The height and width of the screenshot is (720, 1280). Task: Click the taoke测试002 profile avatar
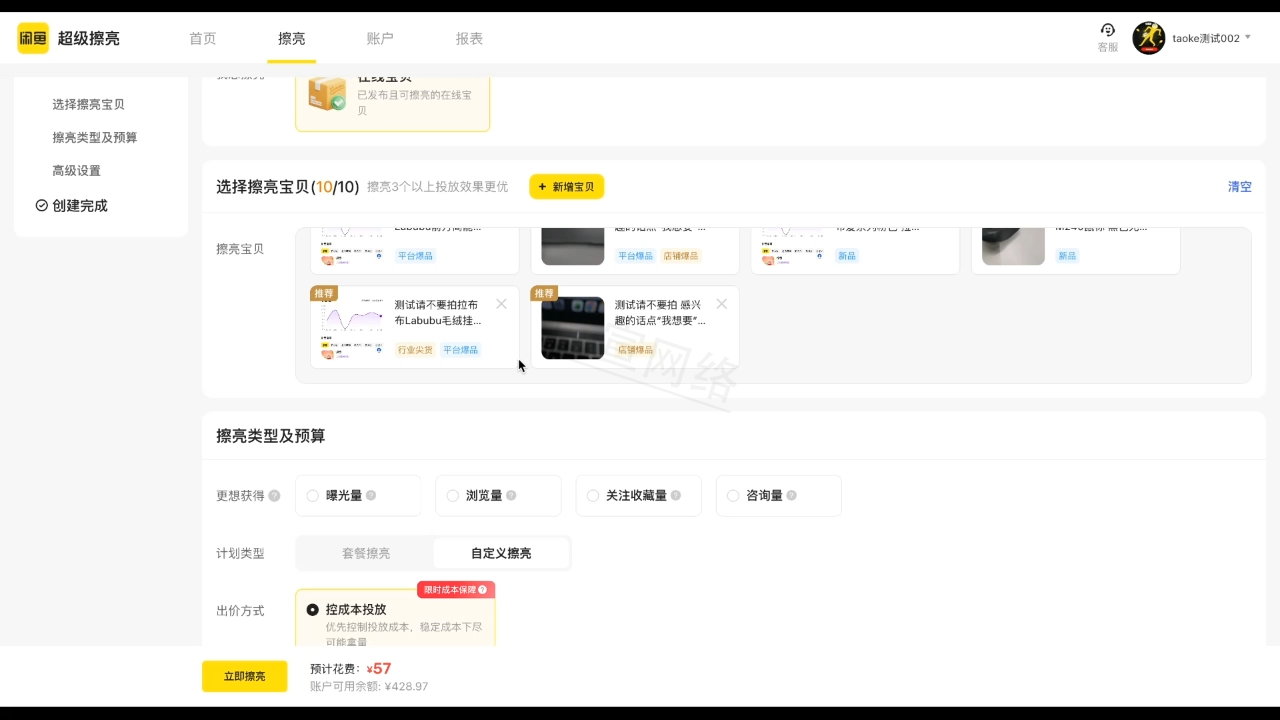[1148, 38]
